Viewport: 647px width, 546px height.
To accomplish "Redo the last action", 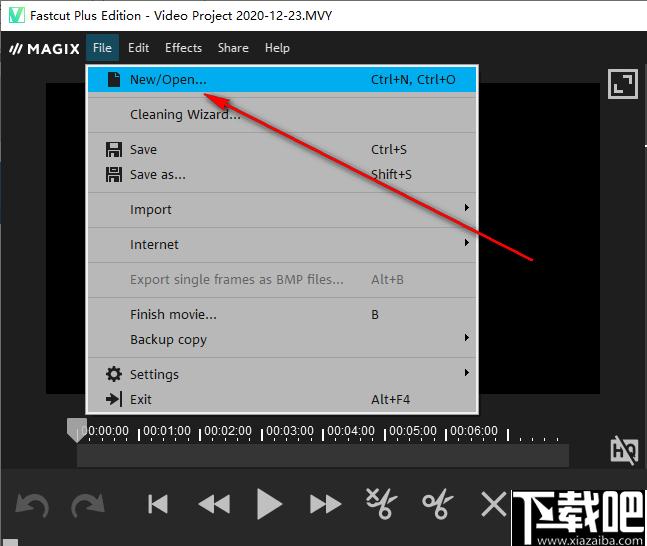I will click(x=88, y=504).
